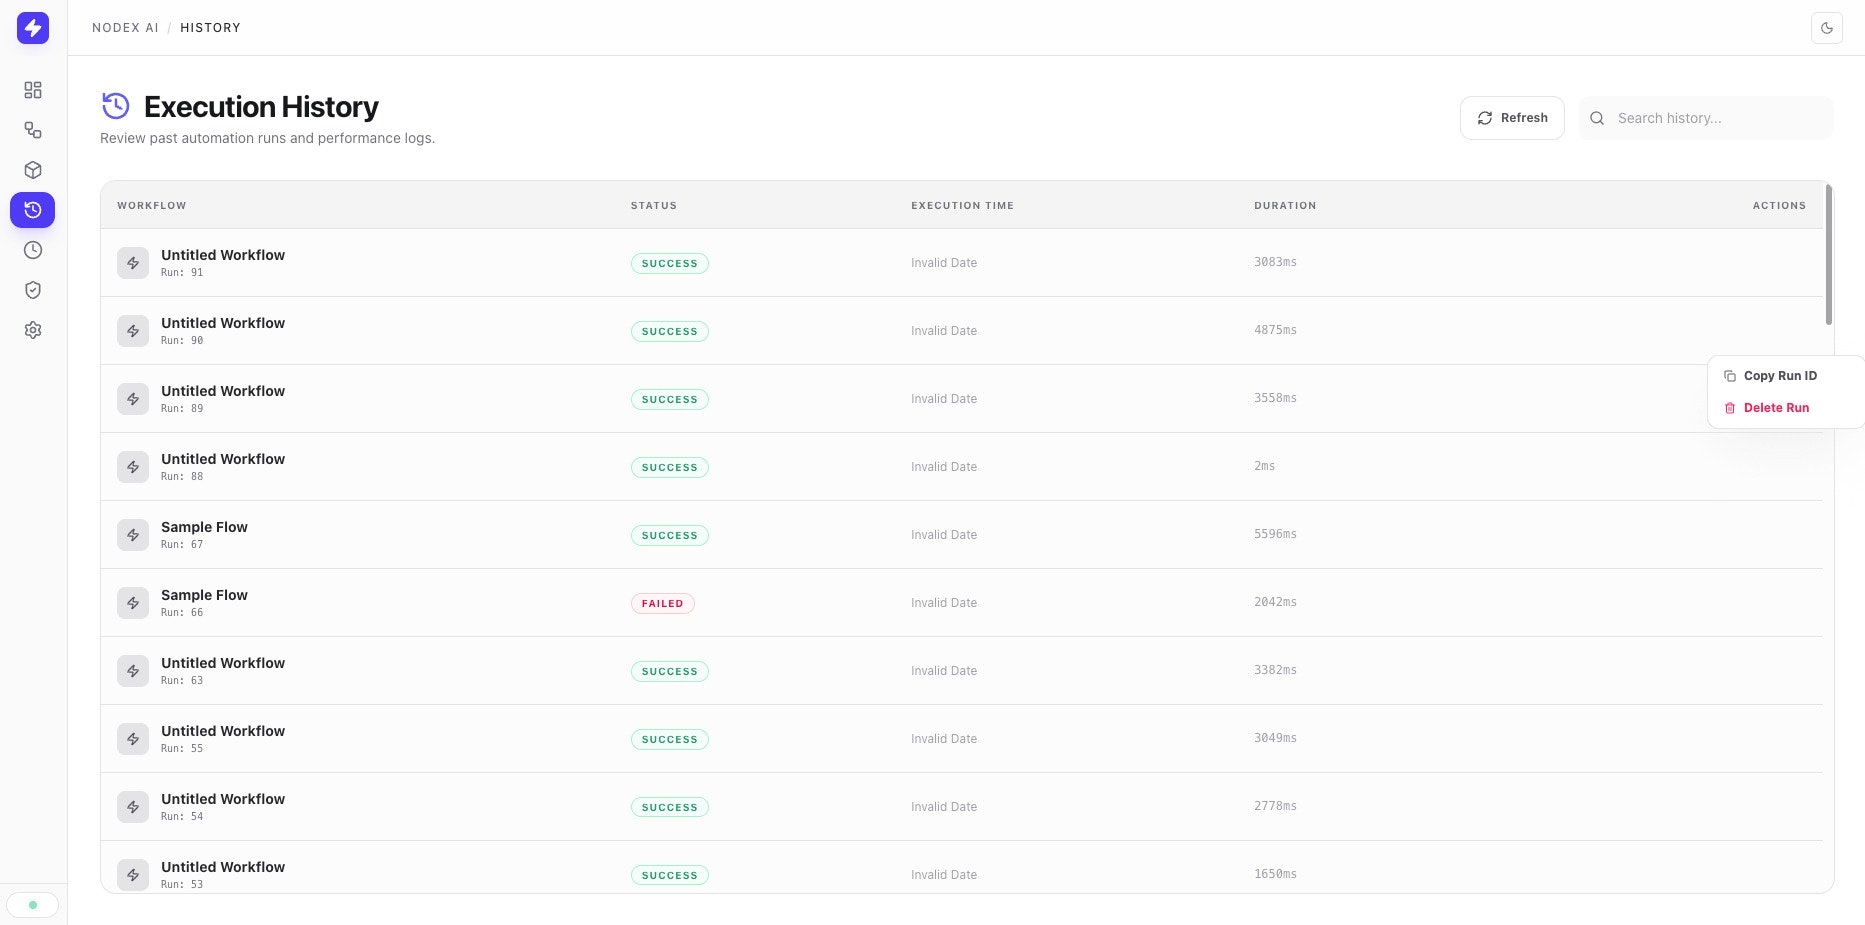This screenshot has height=925, width=1865.
Task: Click the workflow icon beside Run 91
Action: tap(133, 262)
